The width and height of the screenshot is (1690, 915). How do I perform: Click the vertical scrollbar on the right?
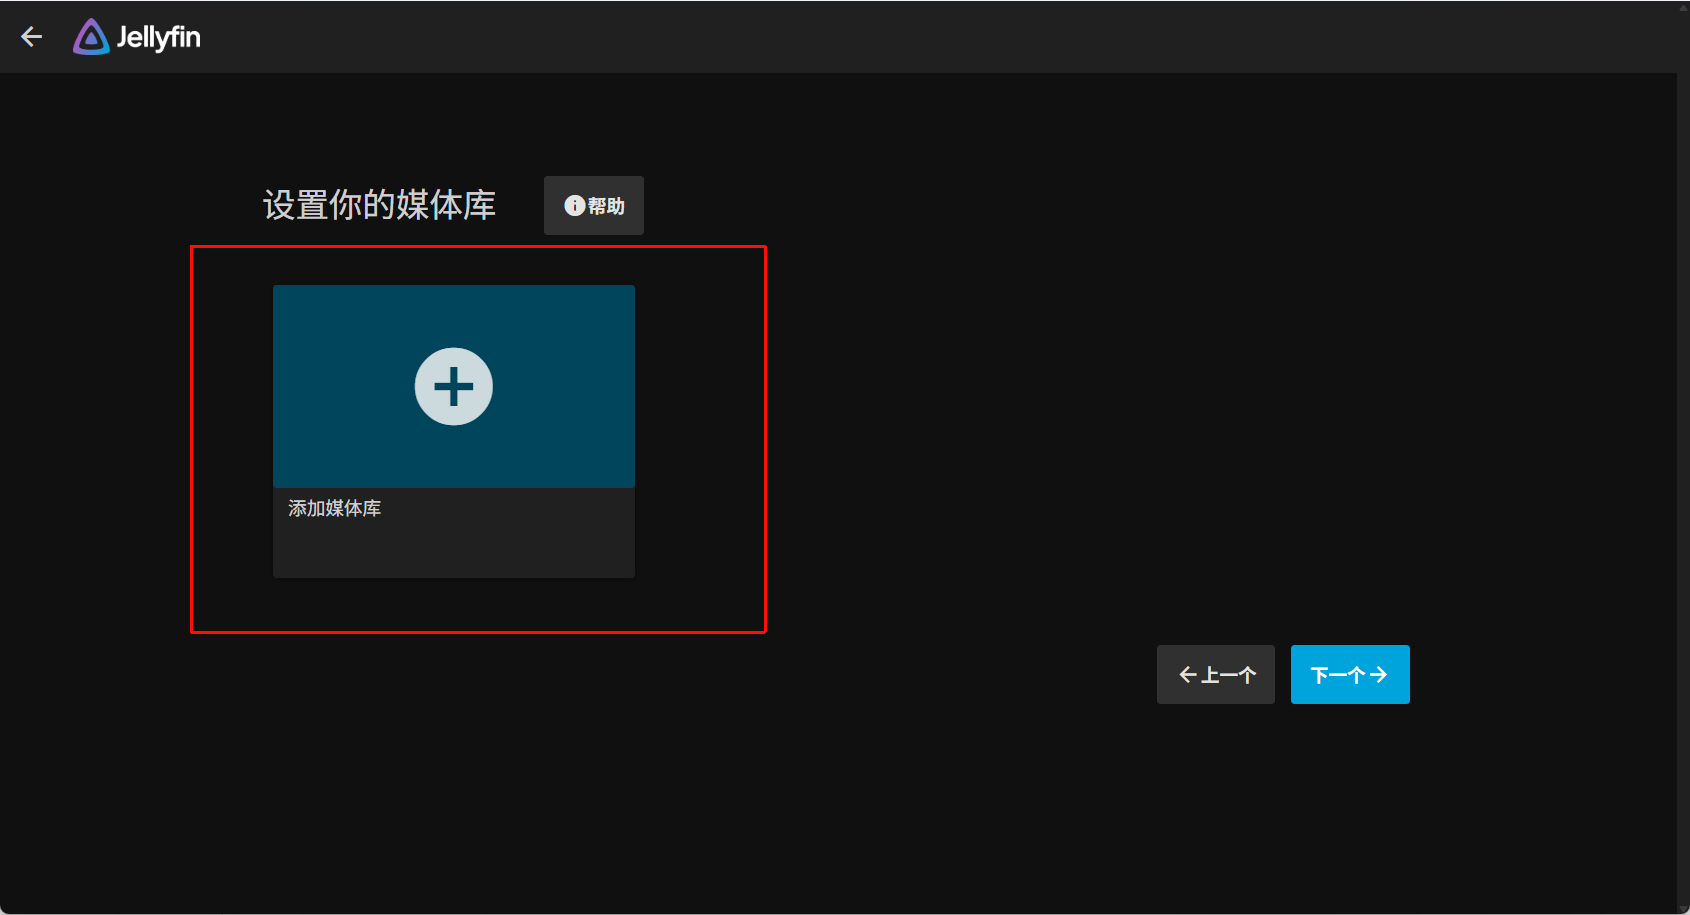(x=1683, y=457)
